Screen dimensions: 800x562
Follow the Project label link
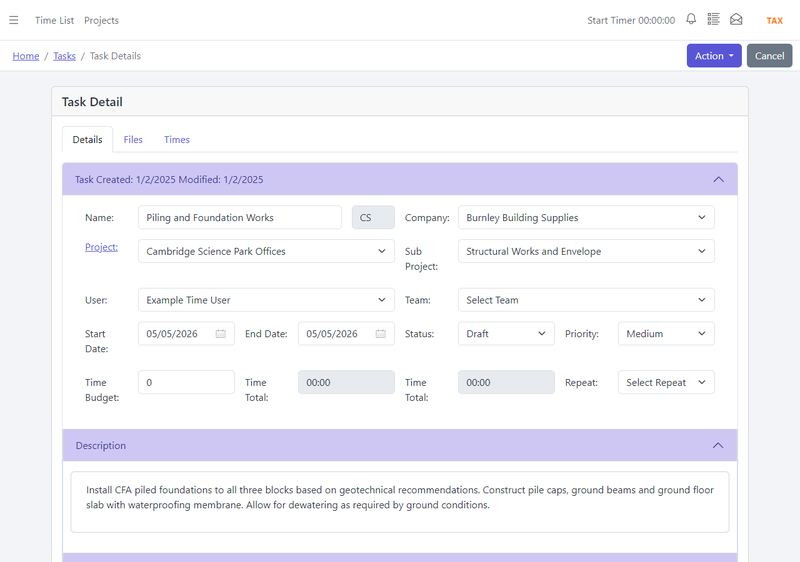pos(102,247)
